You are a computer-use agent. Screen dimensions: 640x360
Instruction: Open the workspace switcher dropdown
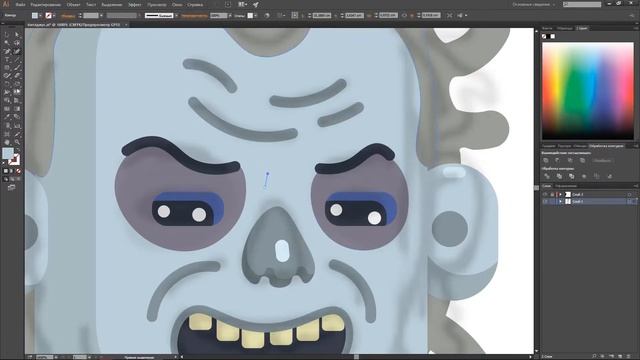click(x=534, y=4)
